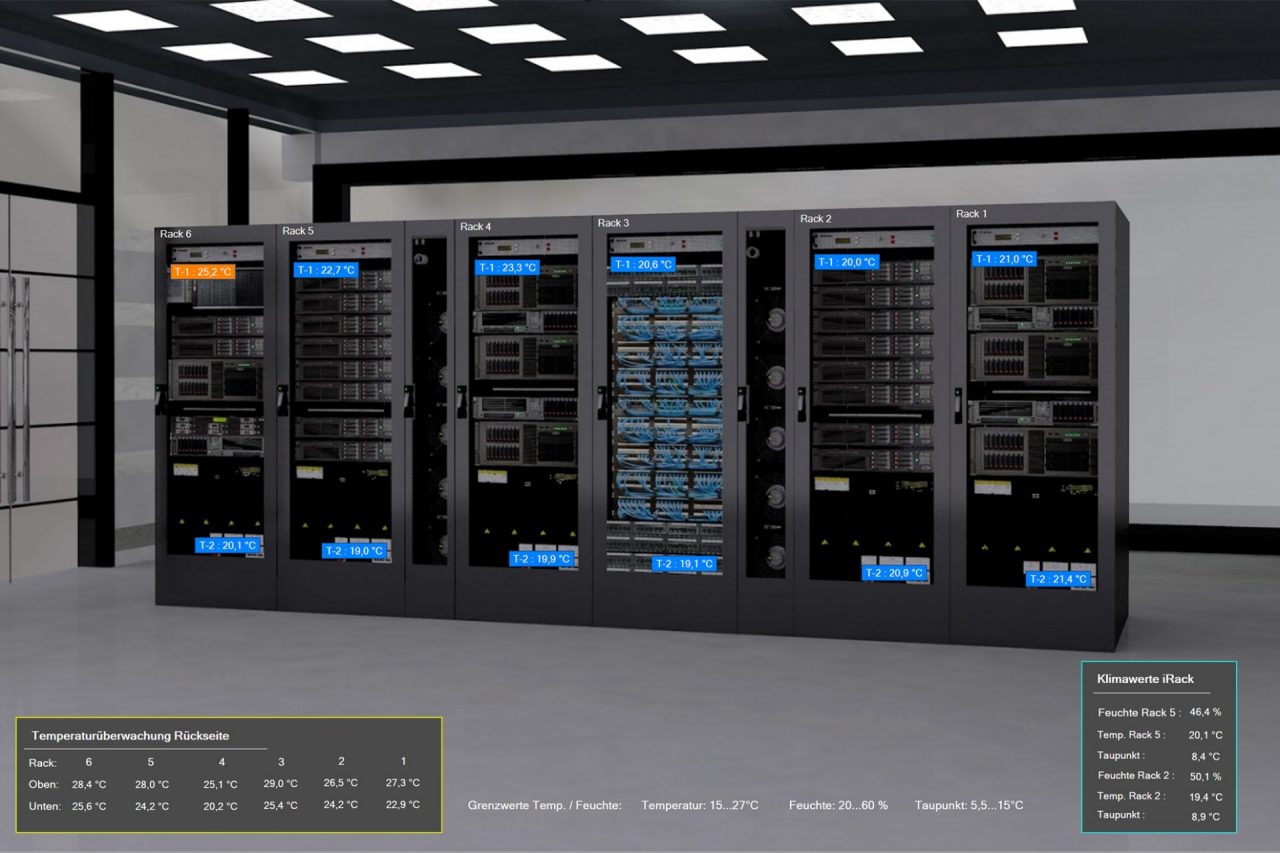
Task: Click the 29,0 °C reading for Rack 3 Oben
Action: pyautogui.click(x=280, y=783)
